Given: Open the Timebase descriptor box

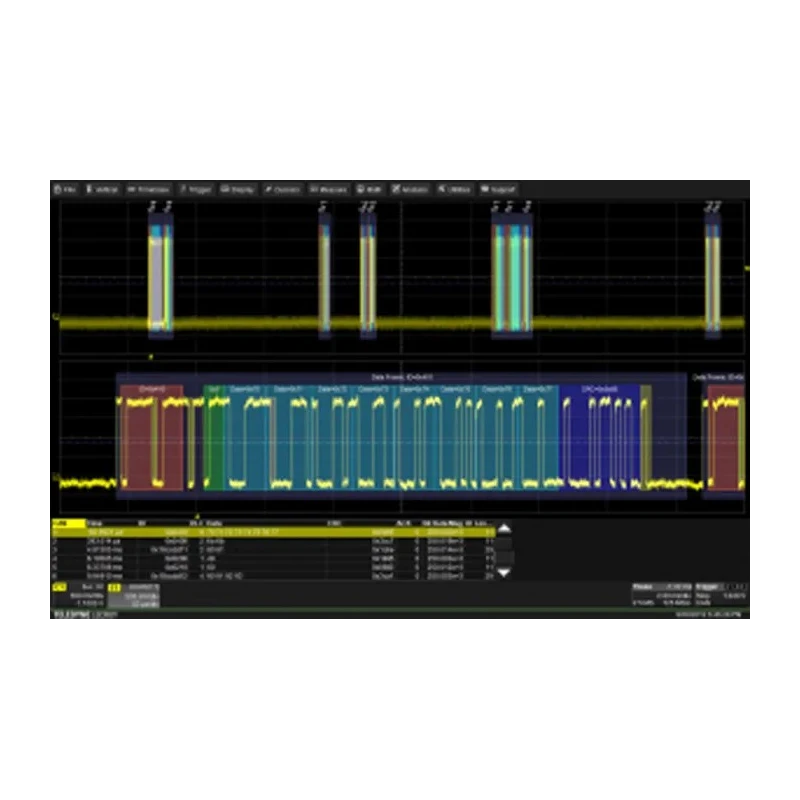Looking at the screenshot, I should coord(662,595).
